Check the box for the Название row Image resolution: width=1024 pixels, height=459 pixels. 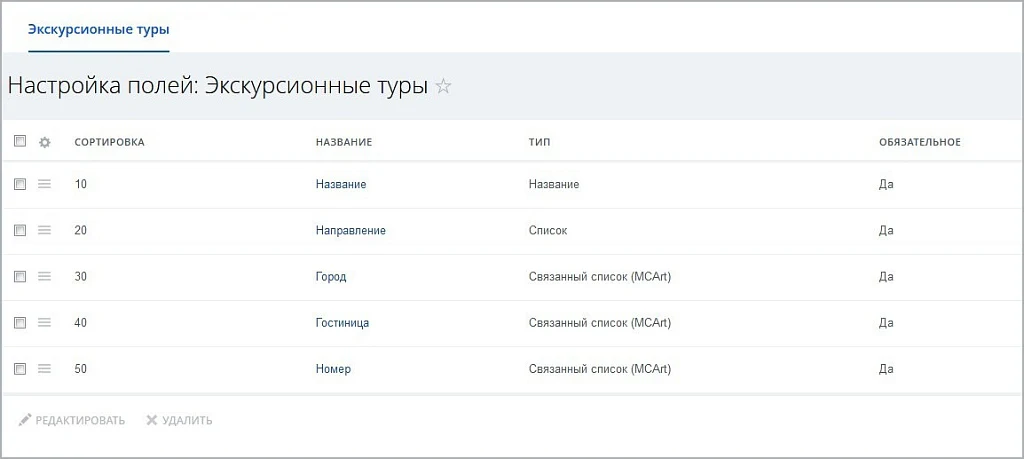click(x=20, y=185)
